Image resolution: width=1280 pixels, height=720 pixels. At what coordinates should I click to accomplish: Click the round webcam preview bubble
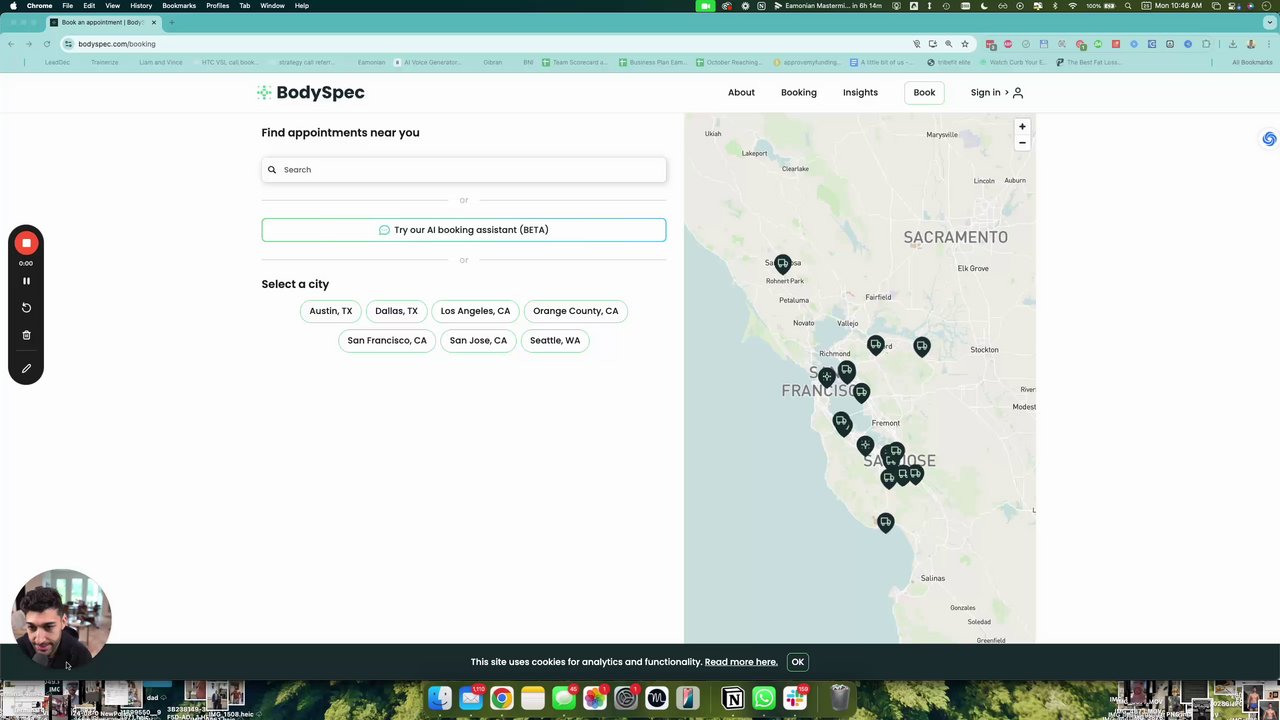click(61, 619)
